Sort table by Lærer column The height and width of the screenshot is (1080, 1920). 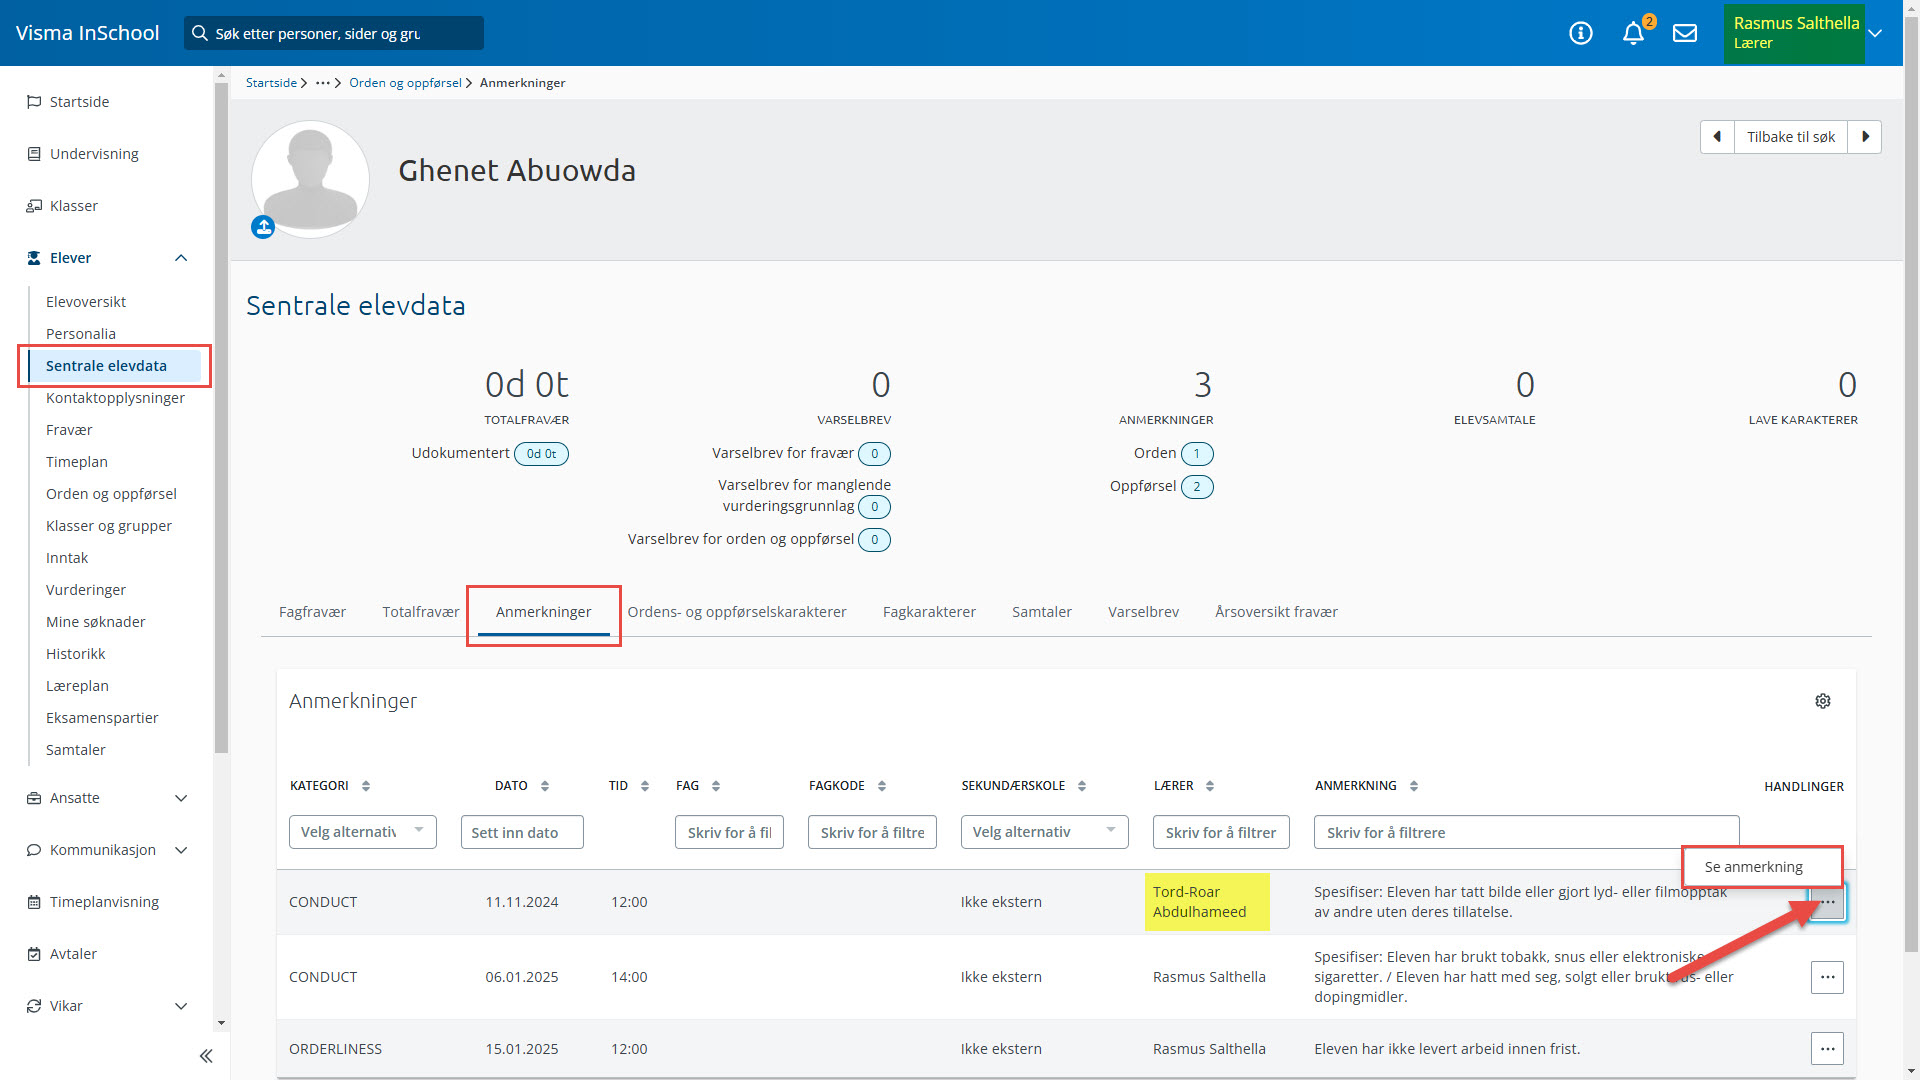coord(1210,786)
